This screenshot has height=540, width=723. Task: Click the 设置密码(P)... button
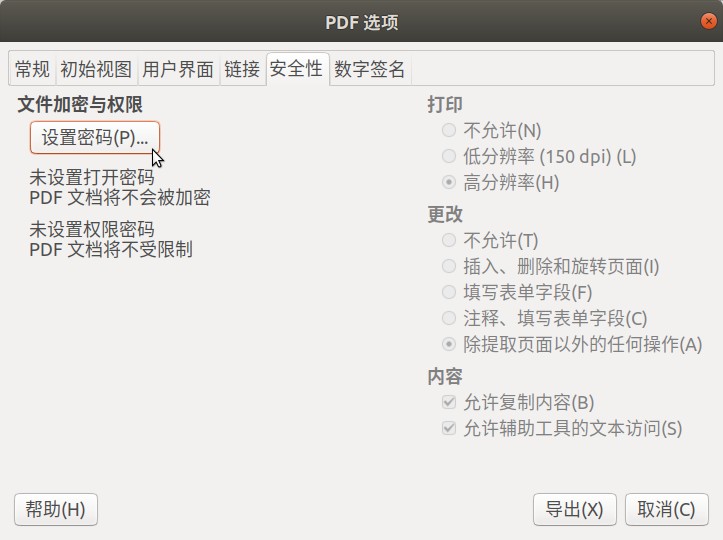click(95, 137)
